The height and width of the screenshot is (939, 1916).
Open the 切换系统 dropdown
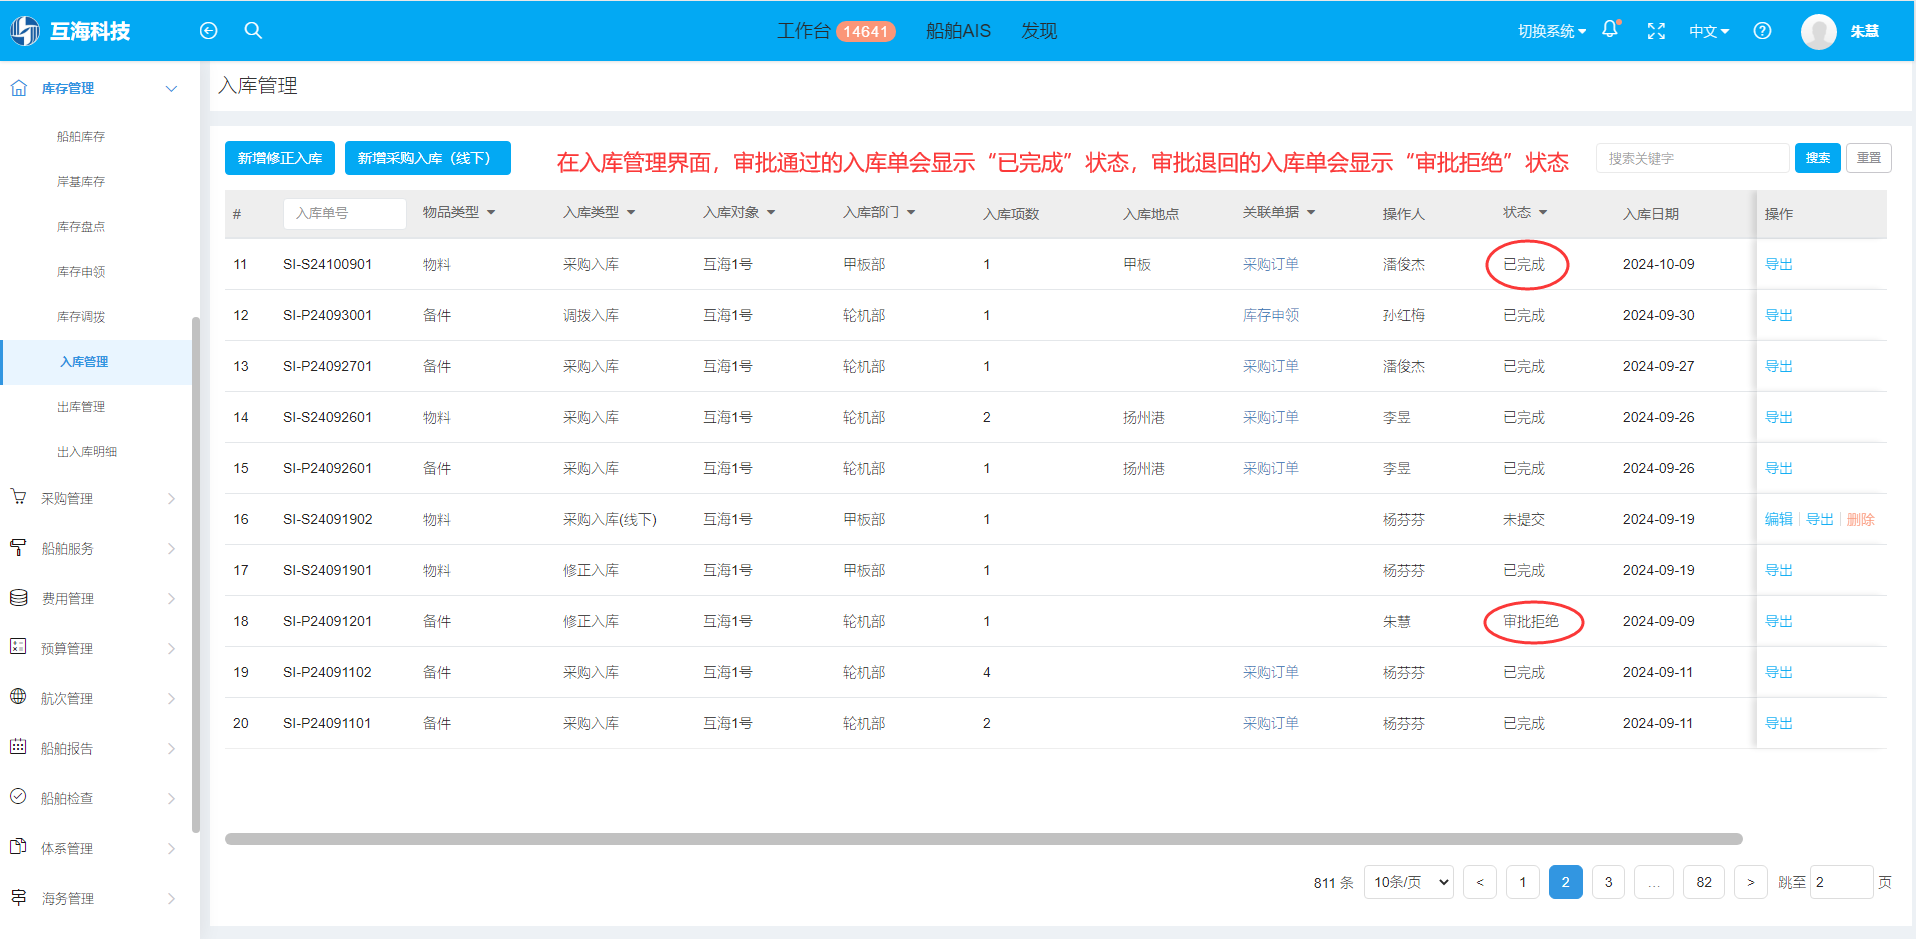[x=1551, y=31]
